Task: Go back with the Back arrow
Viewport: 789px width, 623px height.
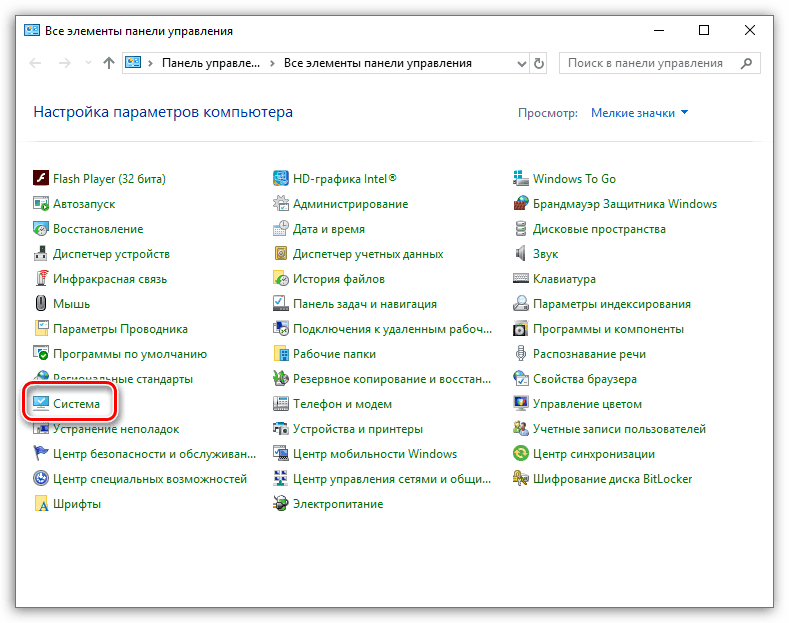Action: [36, 63]
